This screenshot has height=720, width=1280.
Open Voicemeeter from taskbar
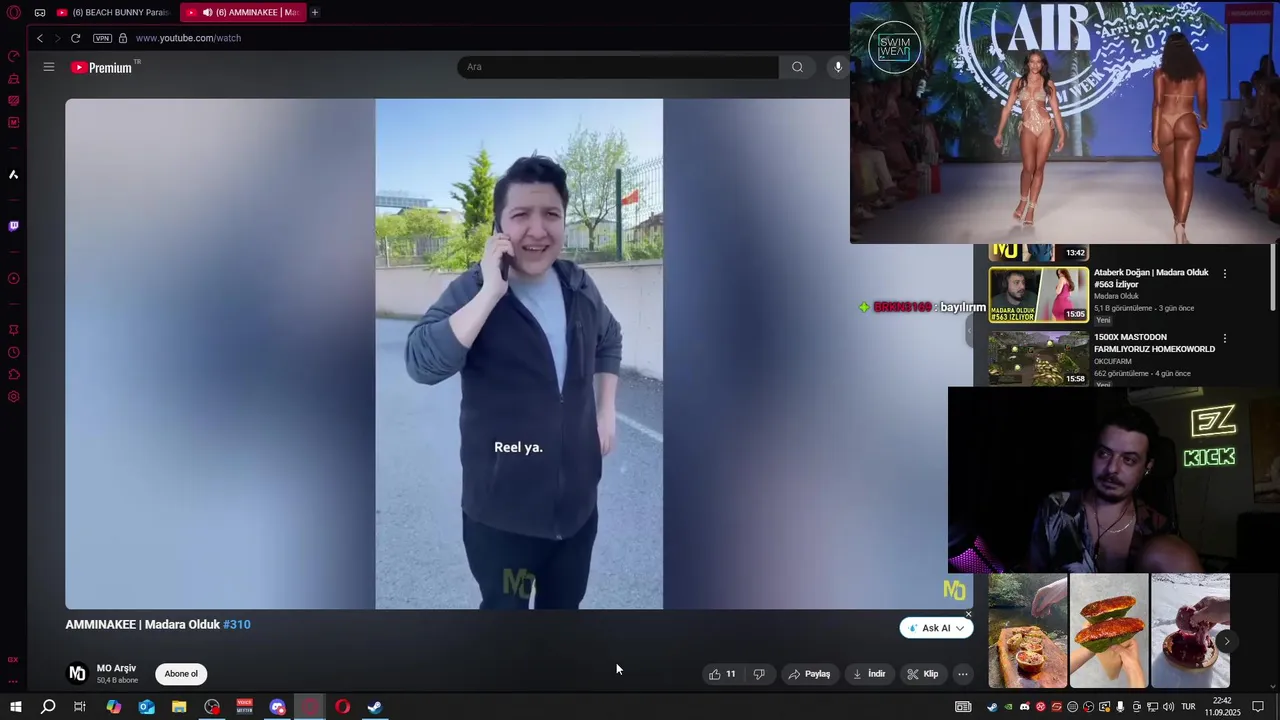click(245, 707)
